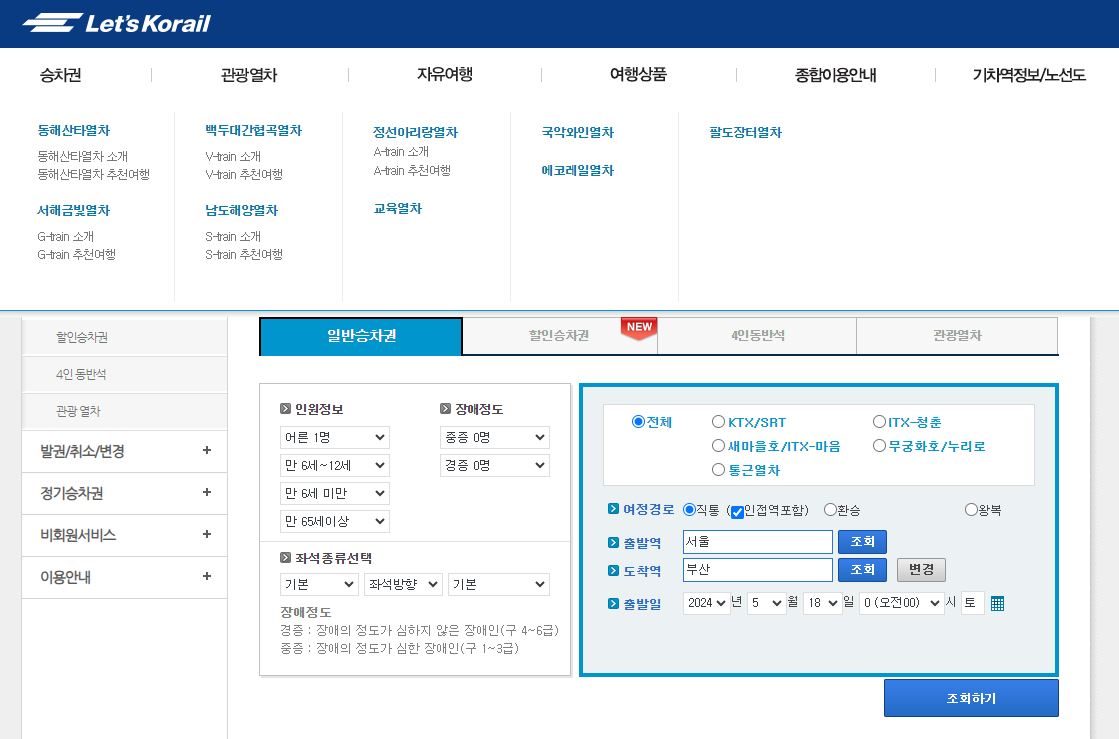The image size is (1119, 739).
Task: Select 새마을호/ITX-마음 radio button
Action: pyautogui.click(x=718, y=446)
